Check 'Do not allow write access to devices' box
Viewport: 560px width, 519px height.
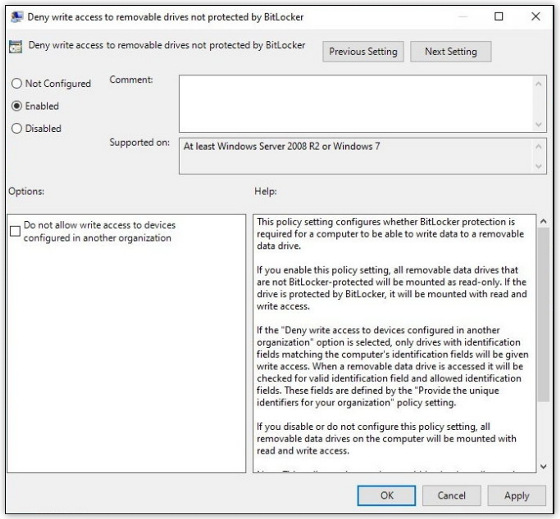[x=15, y=231]
